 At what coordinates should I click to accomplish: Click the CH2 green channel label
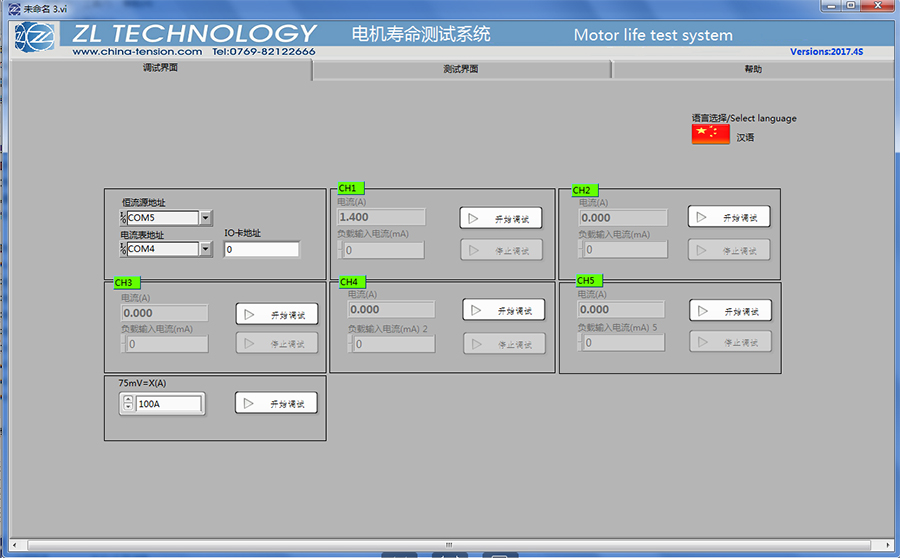coord(583,190)
